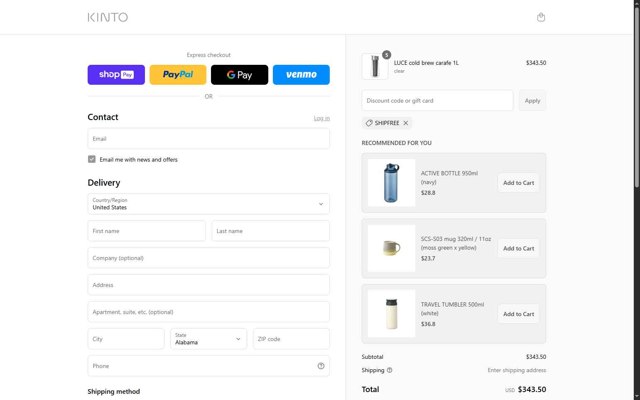
Task: Focus the Discount code or gift card field
Action: (x=437, y=100)
